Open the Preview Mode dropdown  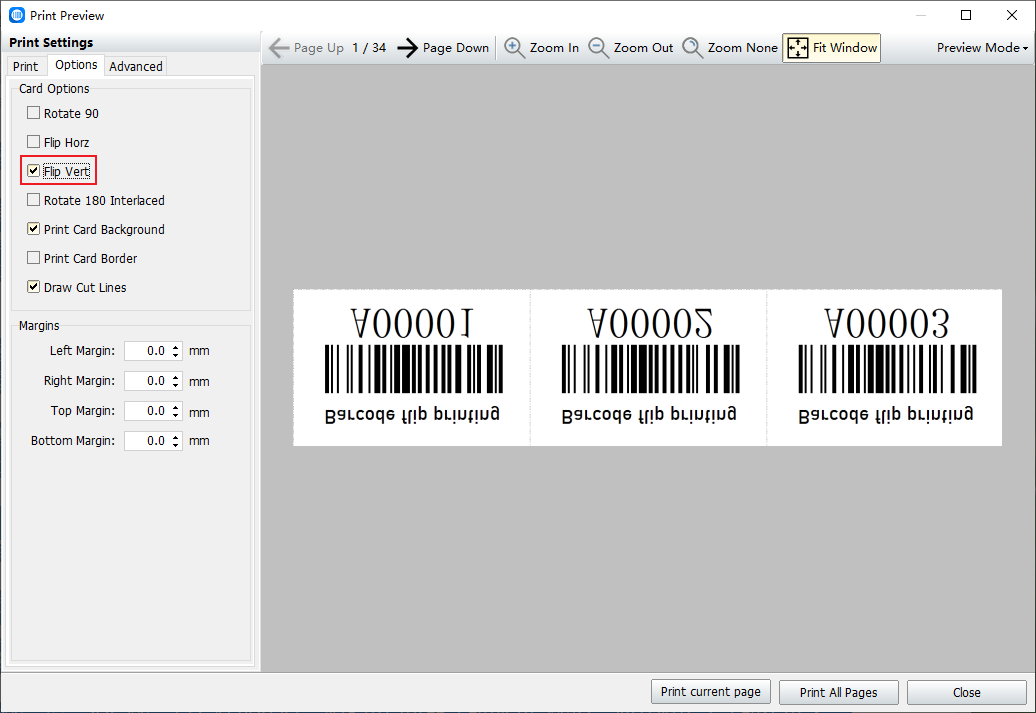click(x=982, y=48)
